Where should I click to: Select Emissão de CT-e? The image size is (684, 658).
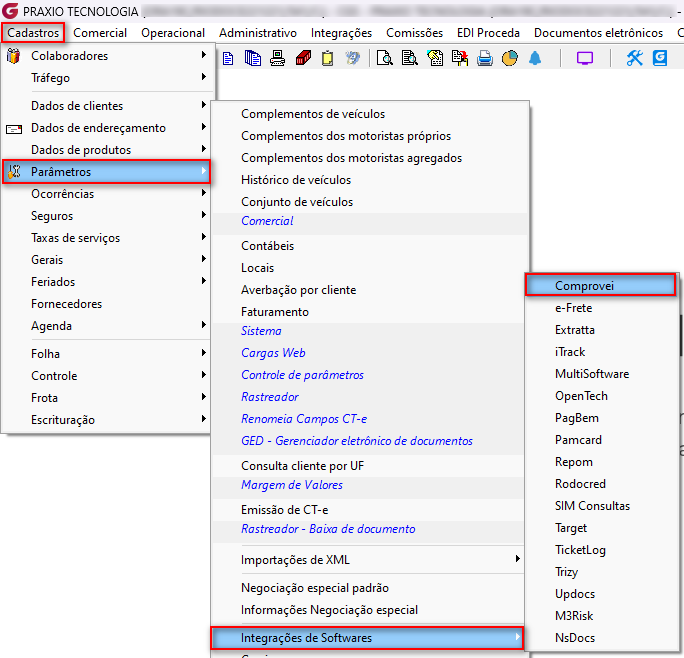[369, 510]
